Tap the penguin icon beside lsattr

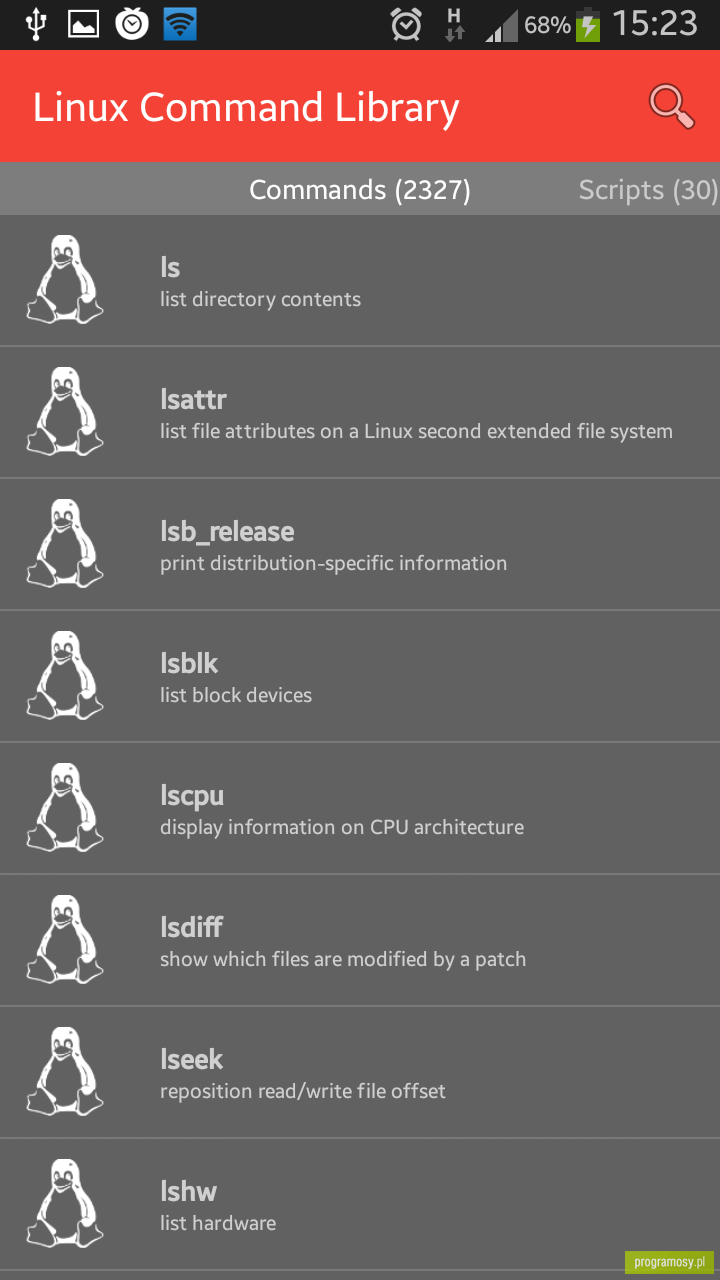point(65,411)
